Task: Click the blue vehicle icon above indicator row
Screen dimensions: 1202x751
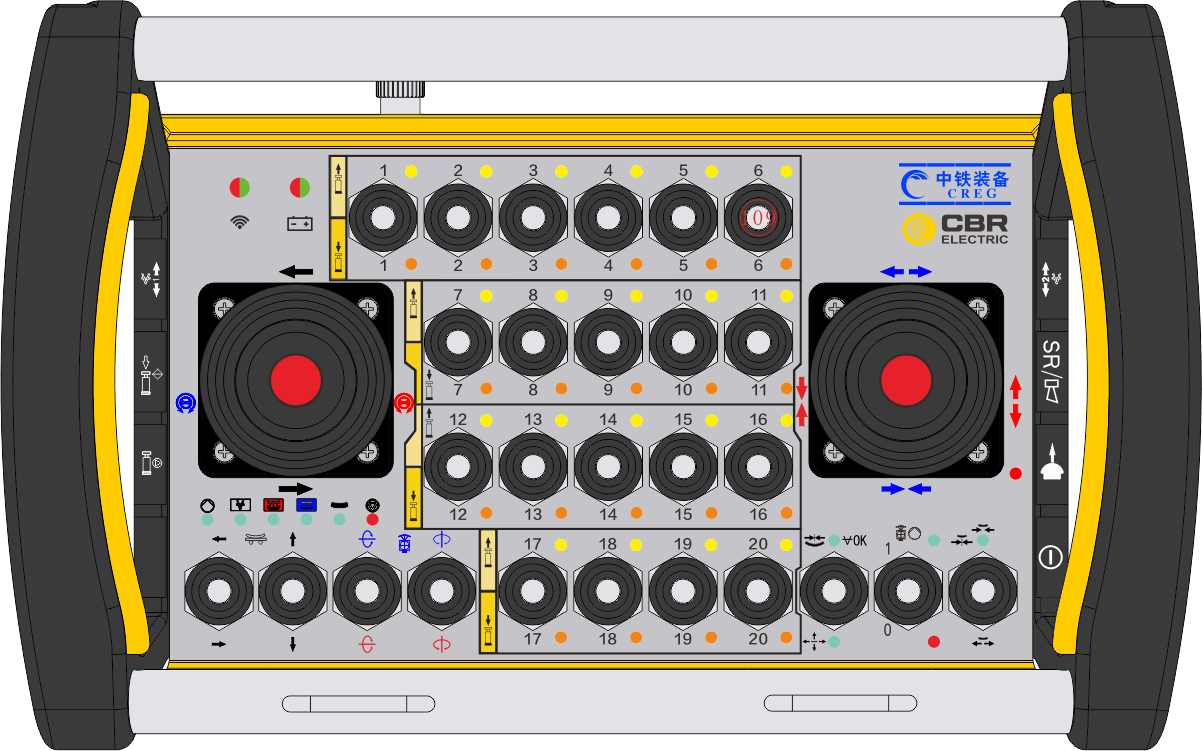Action: (x=306, y=504)
